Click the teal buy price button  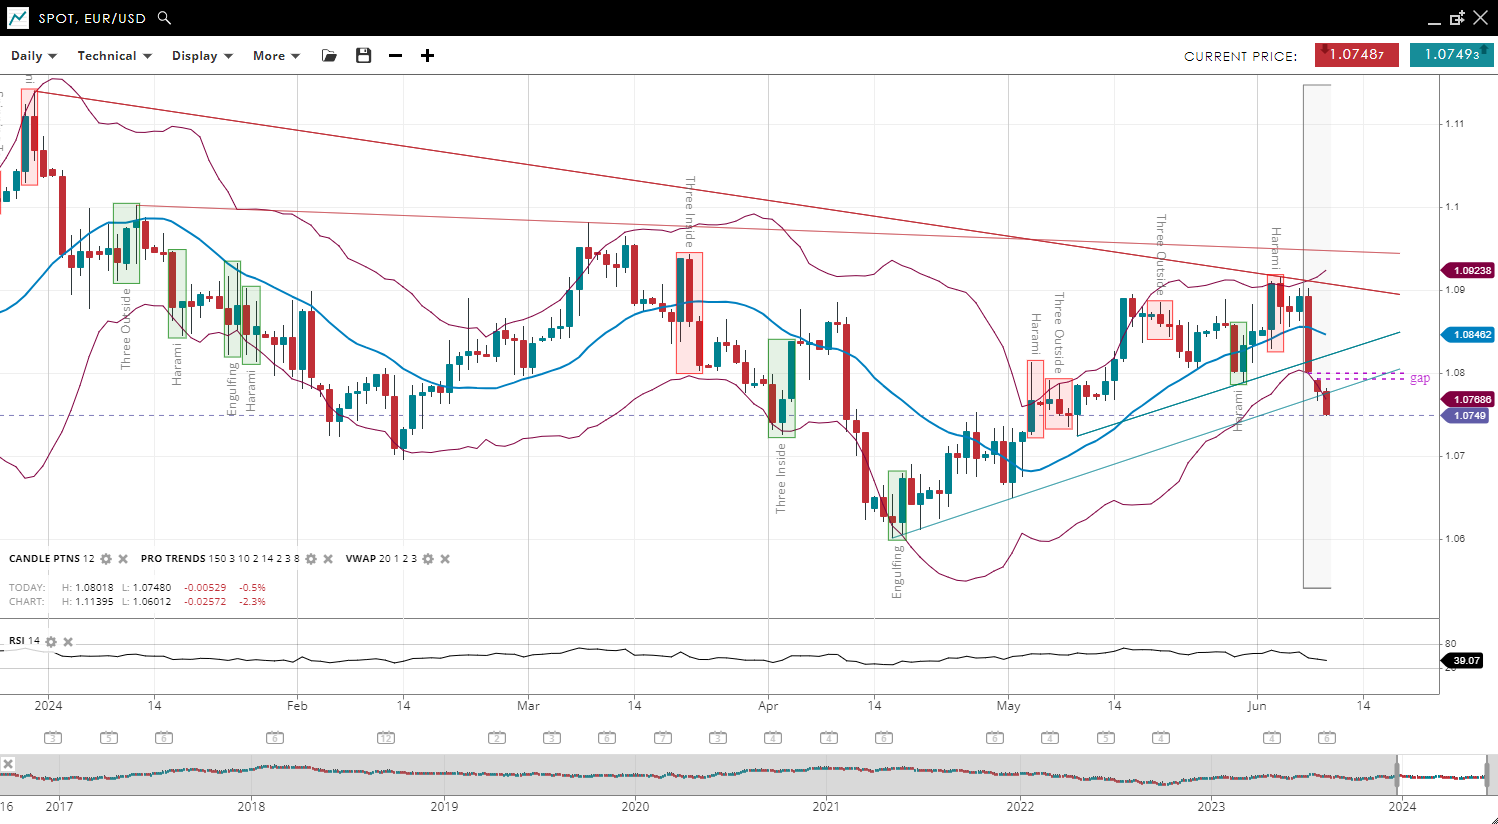[x=1451, y=55]
